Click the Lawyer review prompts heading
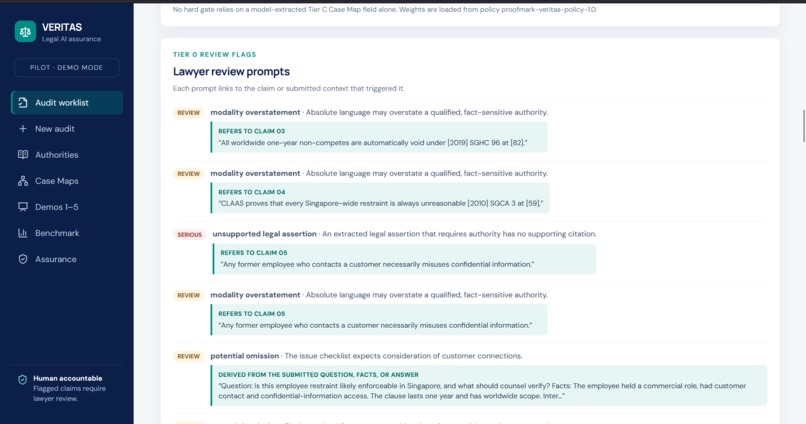Screen dimensions: 806x424 pyautogui.click(x=231, y=71)
